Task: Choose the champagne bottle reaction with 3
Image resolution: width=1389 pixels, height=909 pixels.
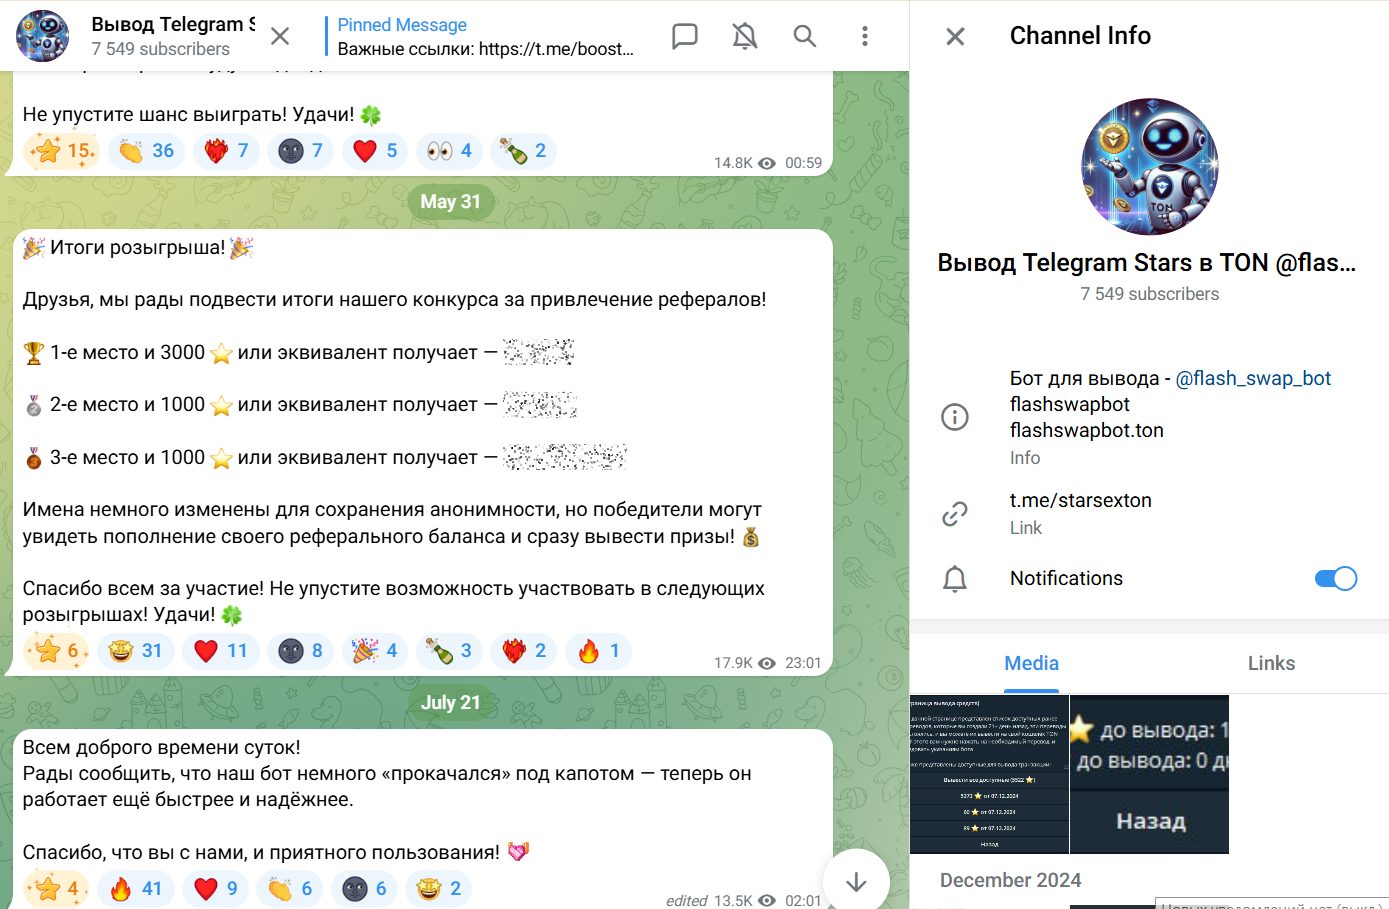Action: (449, 651)
